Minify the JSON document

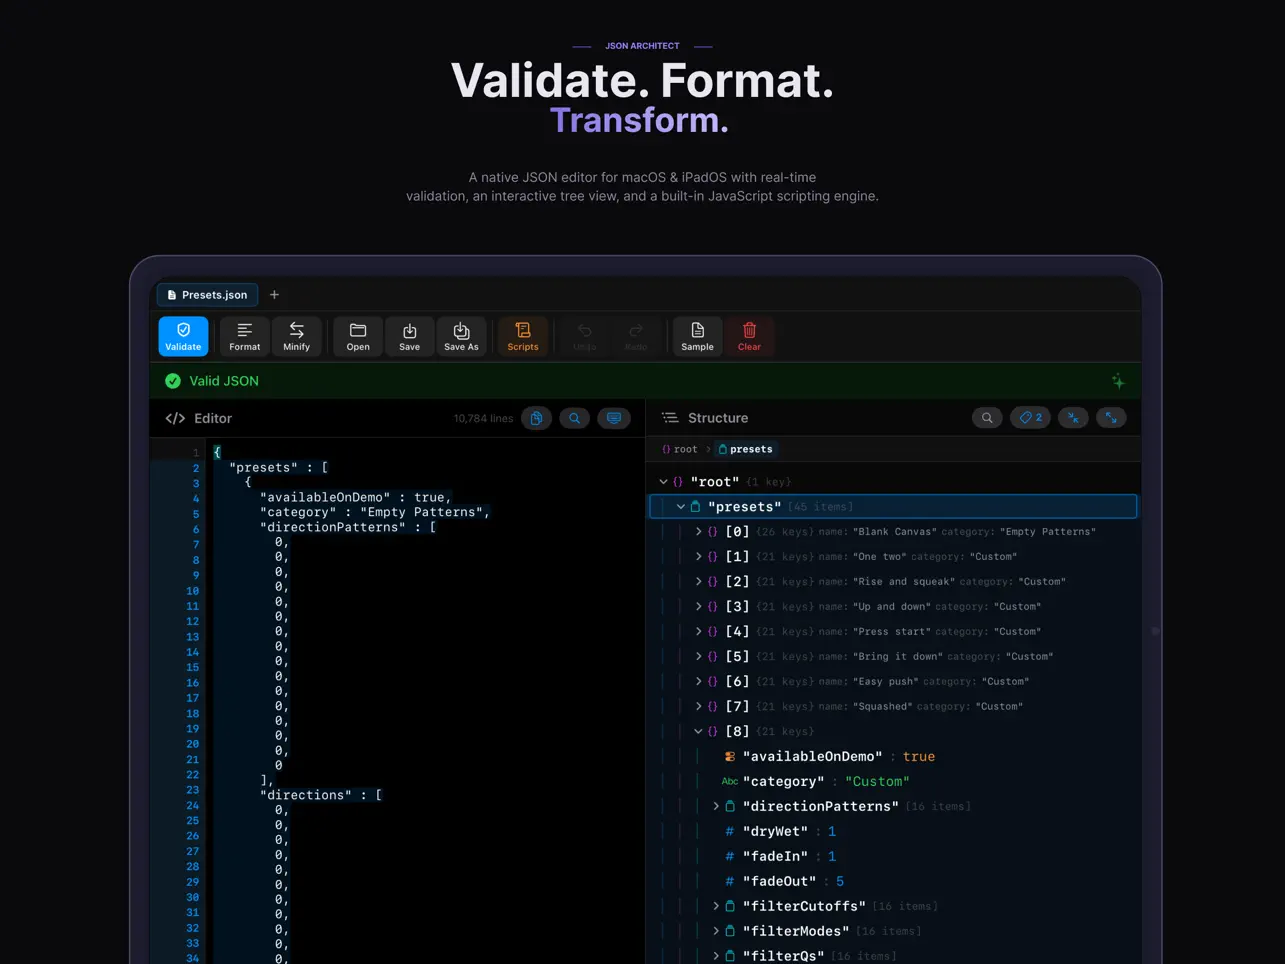tap(297, 336)
